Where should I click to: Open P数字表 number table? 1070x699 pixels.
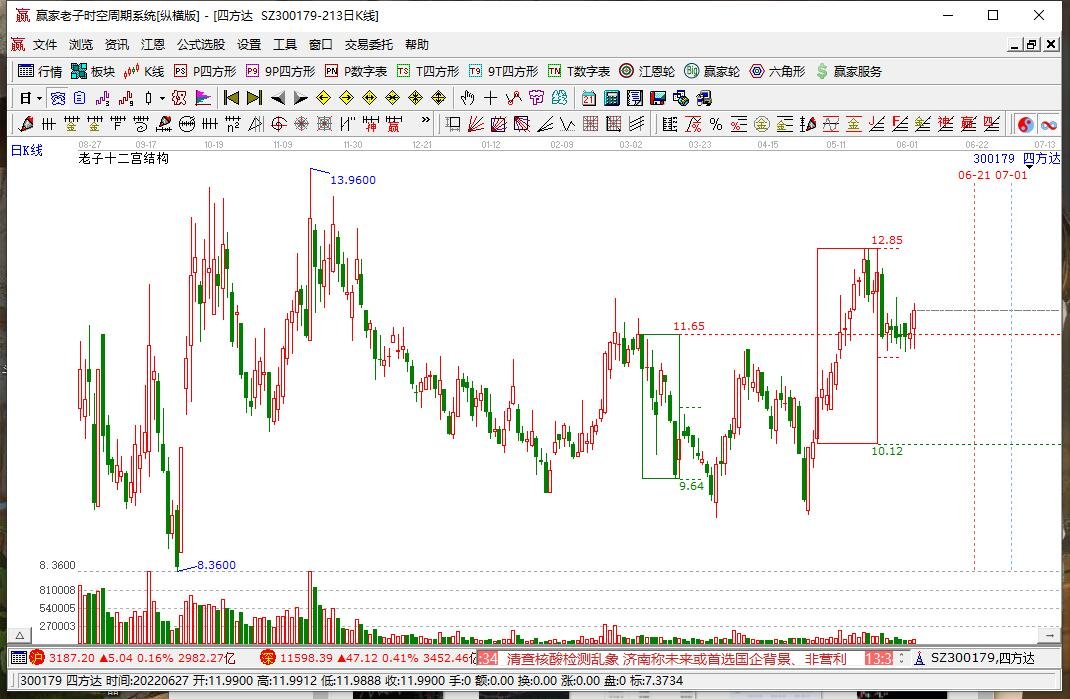(x=356, y=71)
